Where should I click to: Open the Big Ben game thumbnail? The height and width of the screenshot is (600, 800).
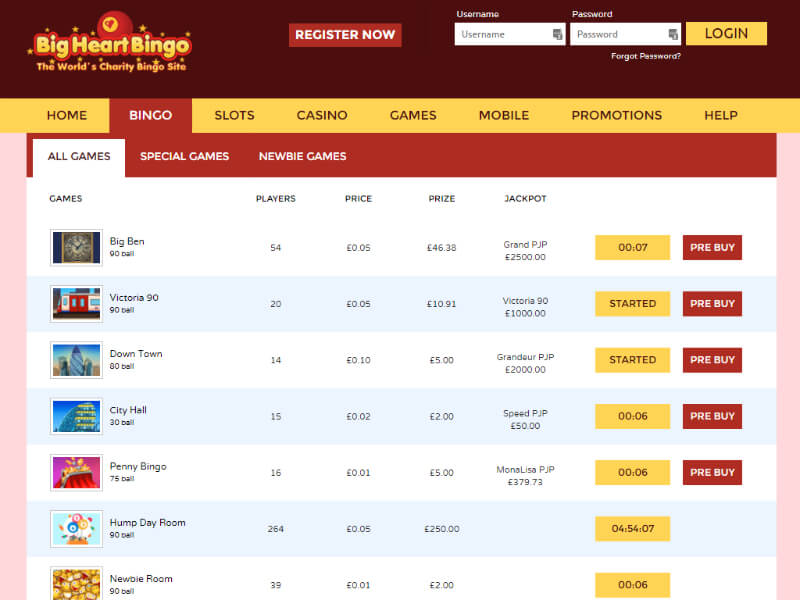[x=77, y=247]
